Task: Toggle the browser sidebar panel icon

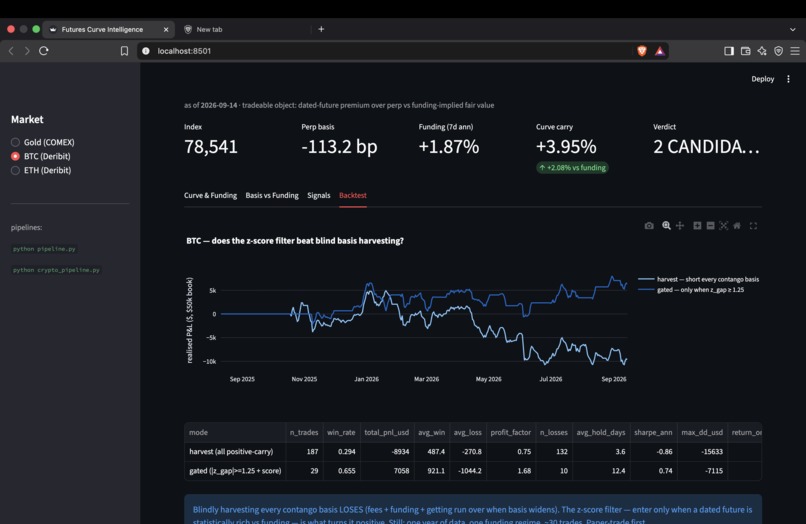Action: [729, 51]
